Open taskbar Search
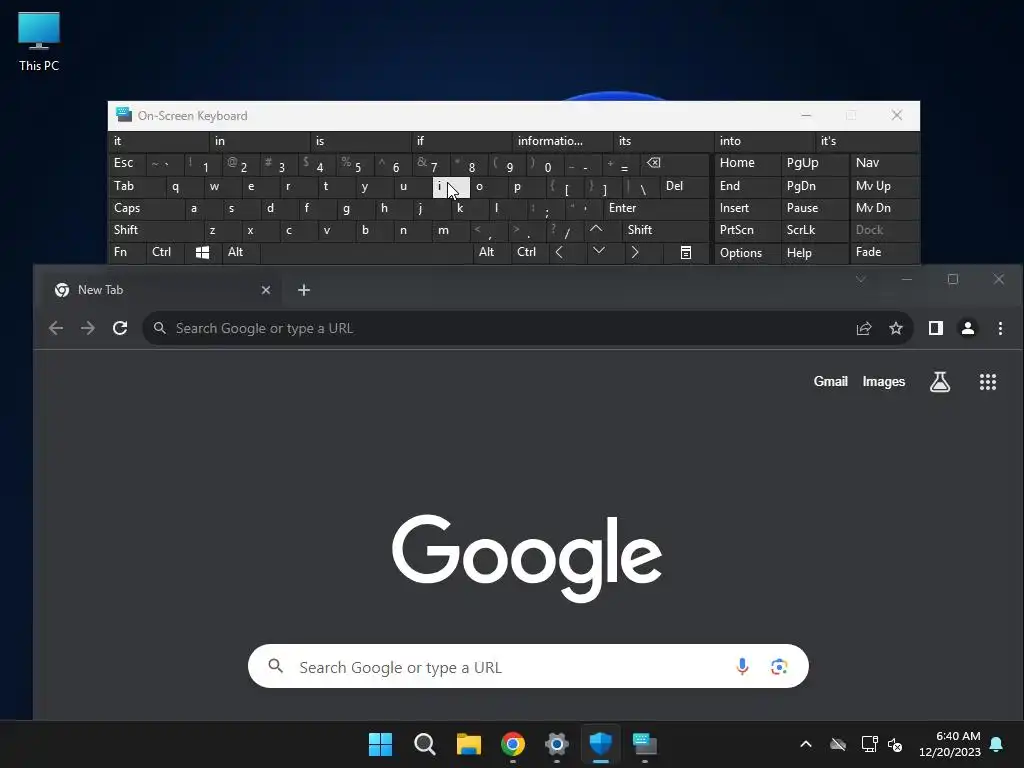This screenshot has width=1024, height=768. tap(424, 744)
